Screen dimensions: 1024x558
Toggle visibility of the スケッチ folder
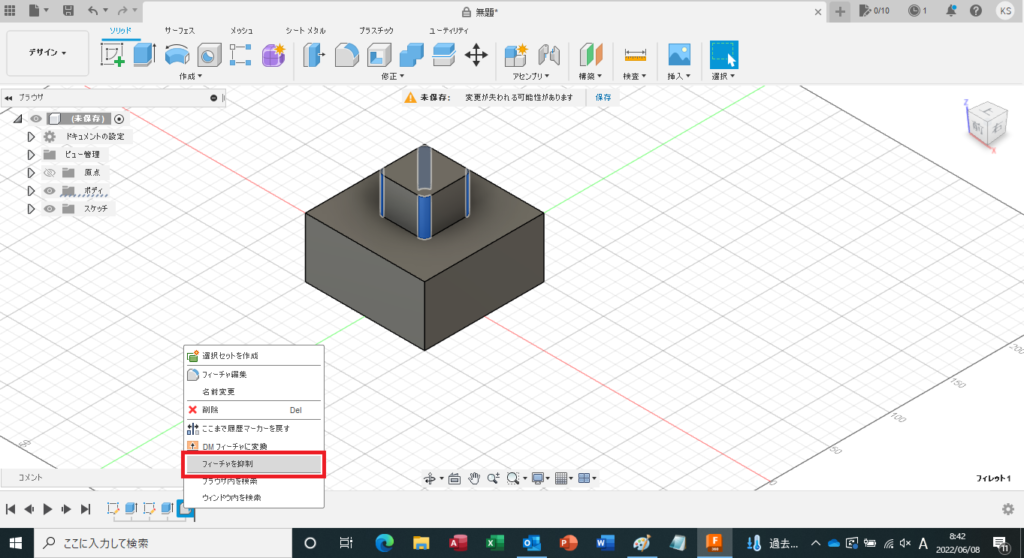[50, 209]
